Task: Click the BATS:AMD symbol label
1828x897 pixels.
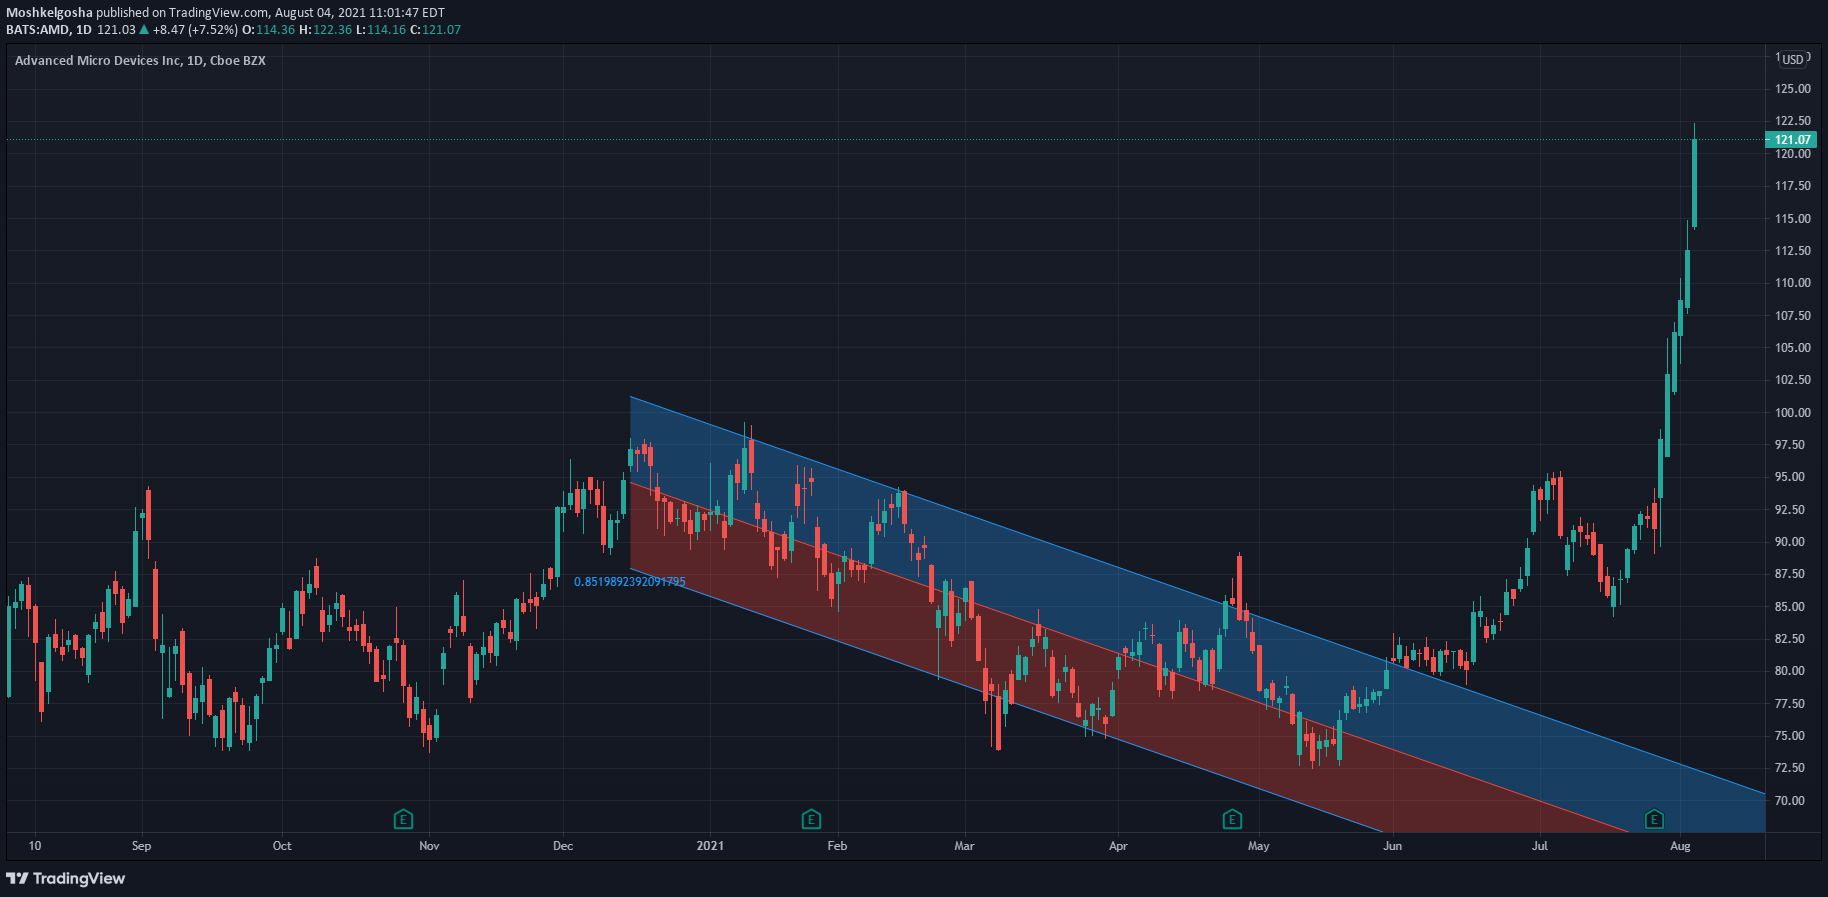Action: click(x=38, y=30)
